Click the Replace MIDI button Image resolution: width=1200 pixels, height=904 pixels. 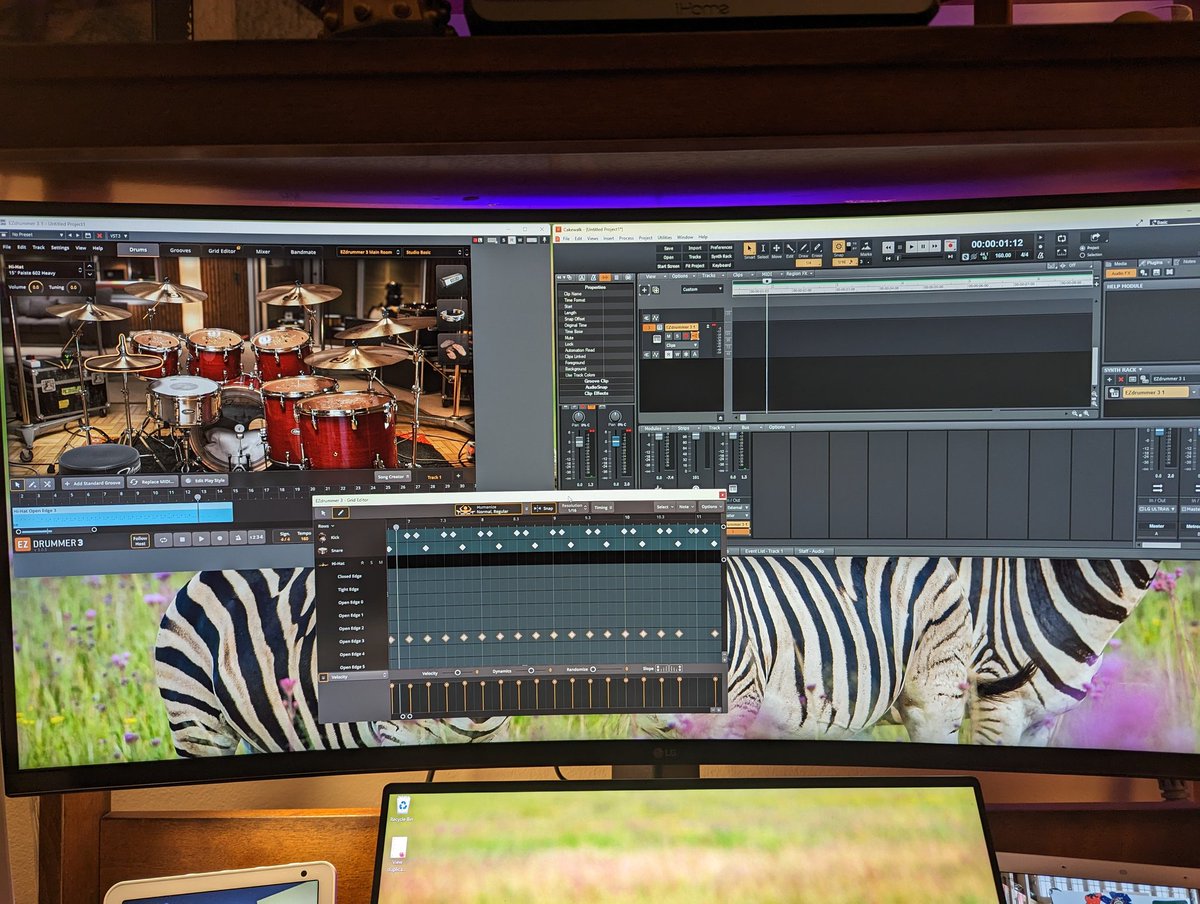point(153,482)
